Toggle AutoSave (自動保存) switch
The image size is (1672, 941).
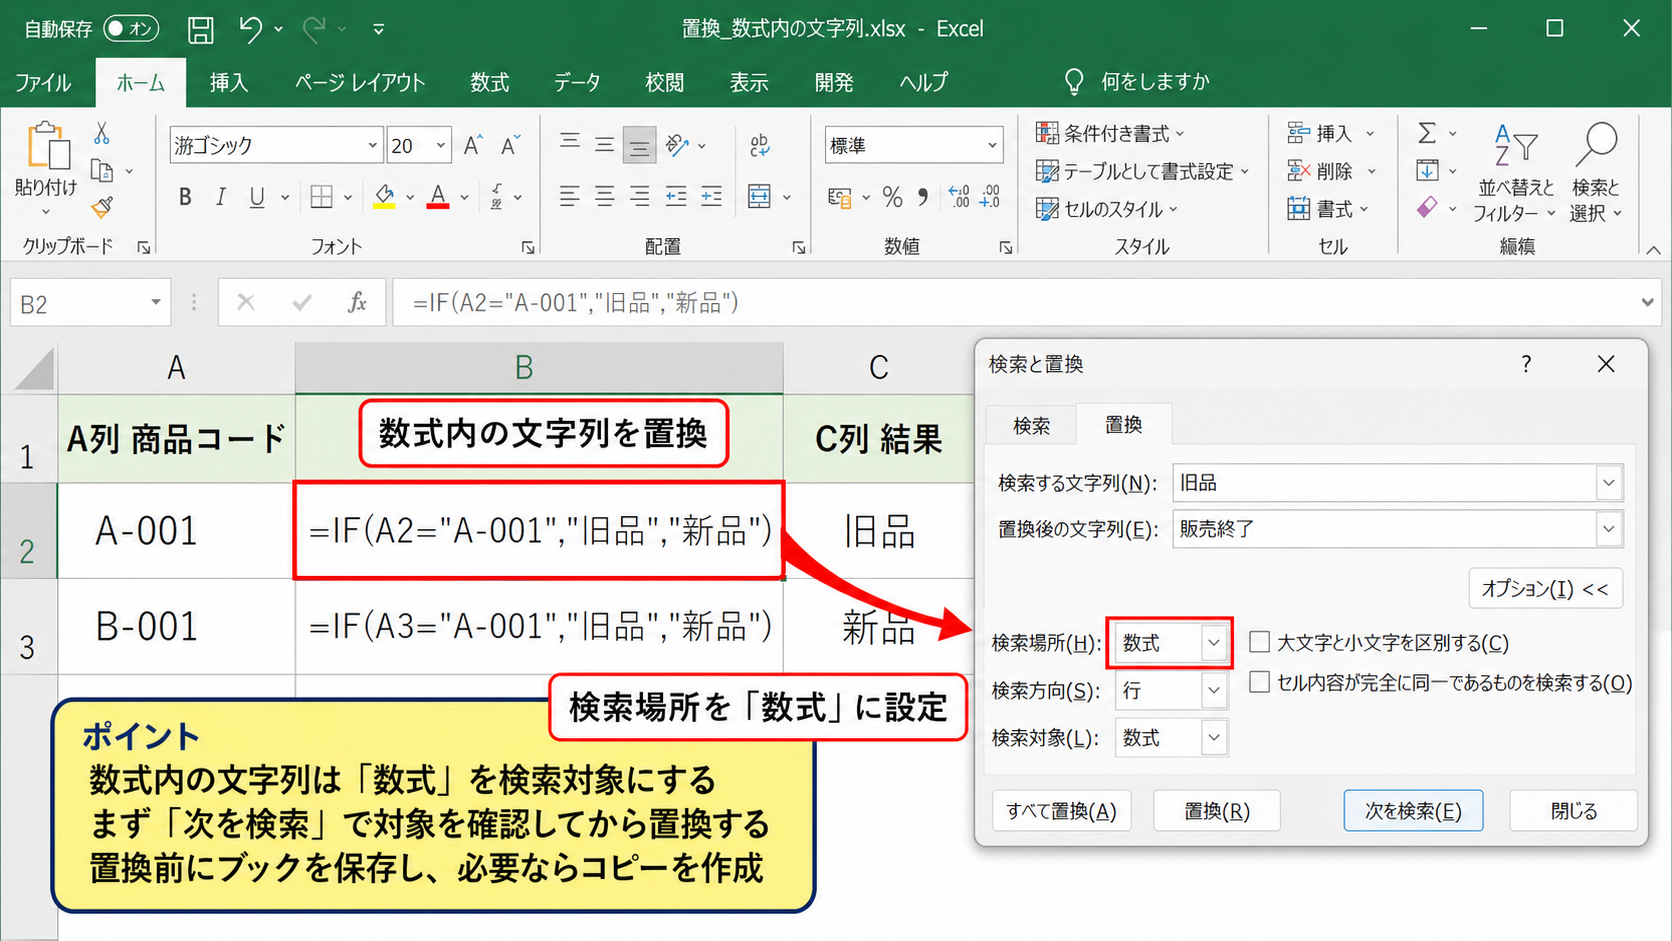pyautogui.click(x=131, y=30)
